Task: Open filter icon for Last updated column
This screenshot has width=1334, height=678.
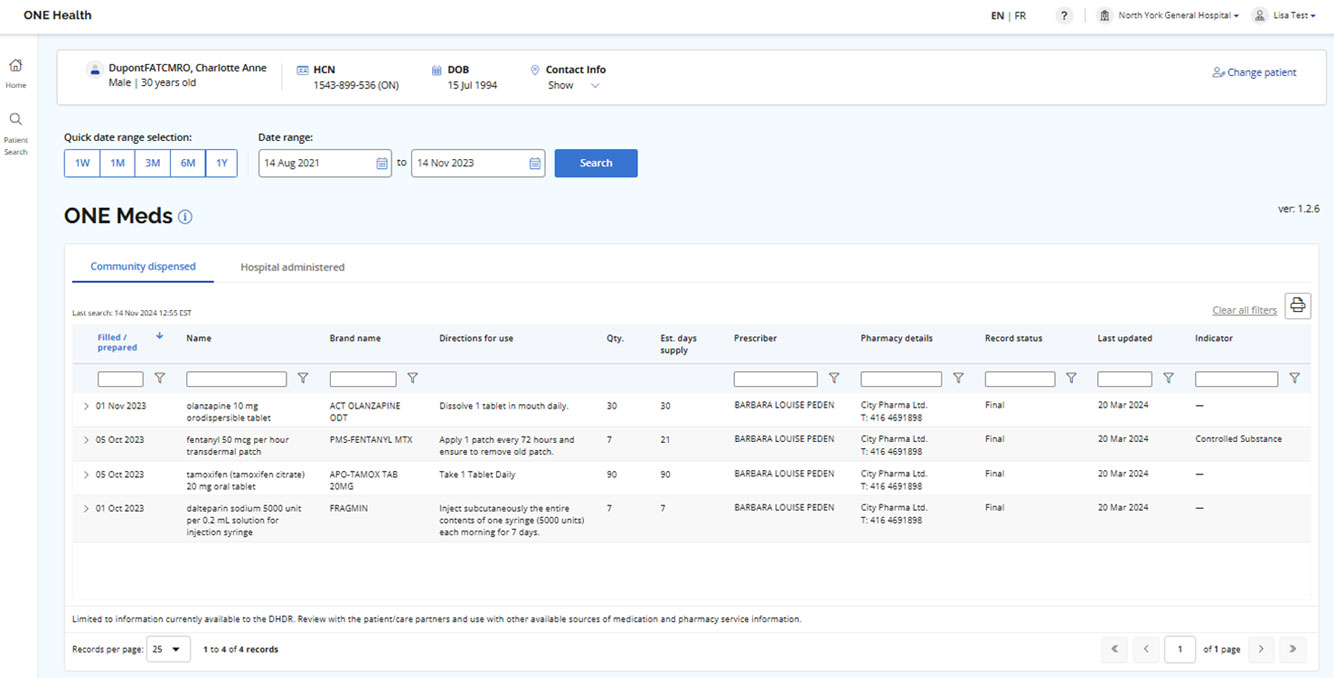Action: (1168, 379)
